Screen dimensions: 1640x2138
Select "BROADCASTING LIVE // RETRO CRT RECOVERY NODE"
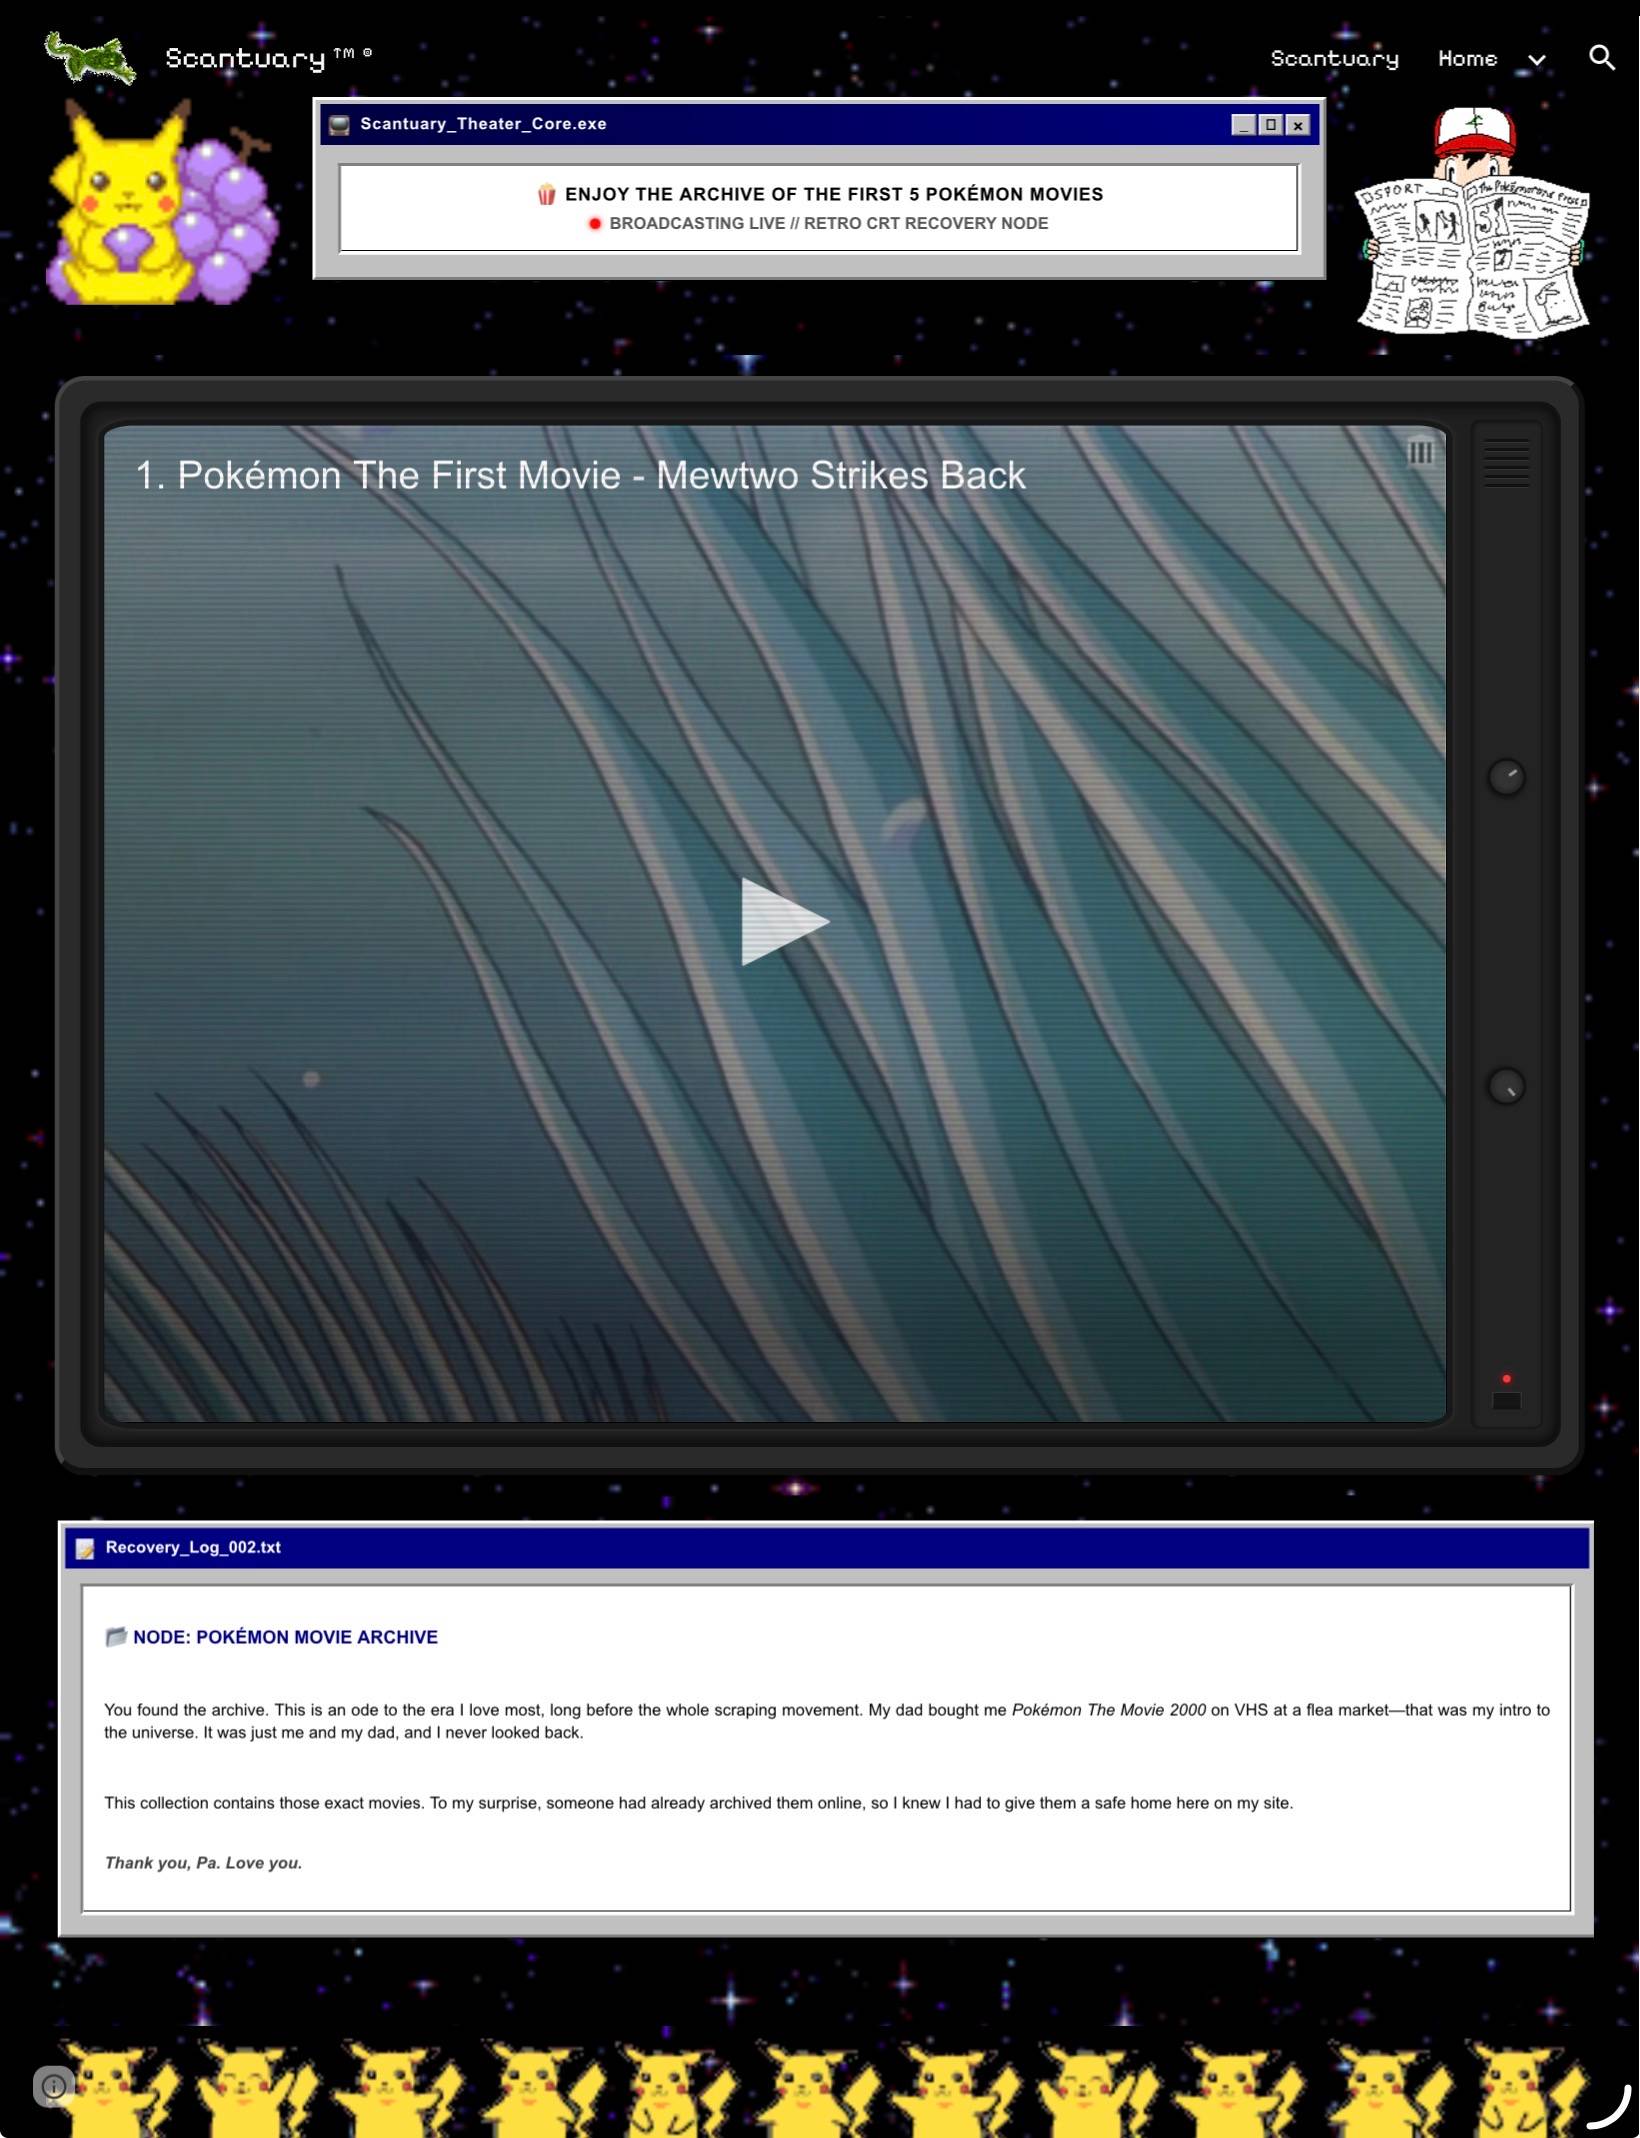click(829, 223)
